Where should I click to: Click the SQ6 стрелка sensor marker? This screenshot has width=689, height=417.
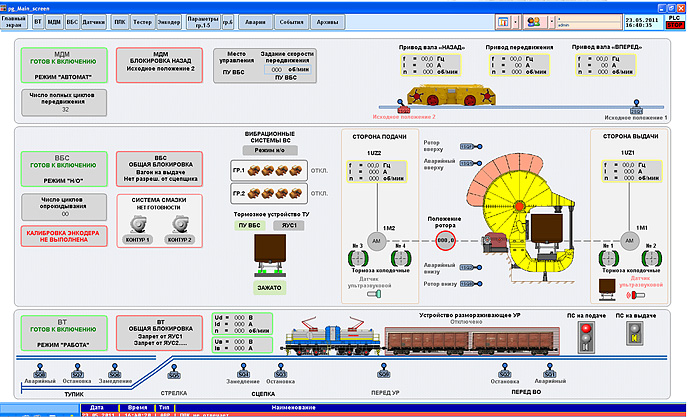(x=173, y=375)
